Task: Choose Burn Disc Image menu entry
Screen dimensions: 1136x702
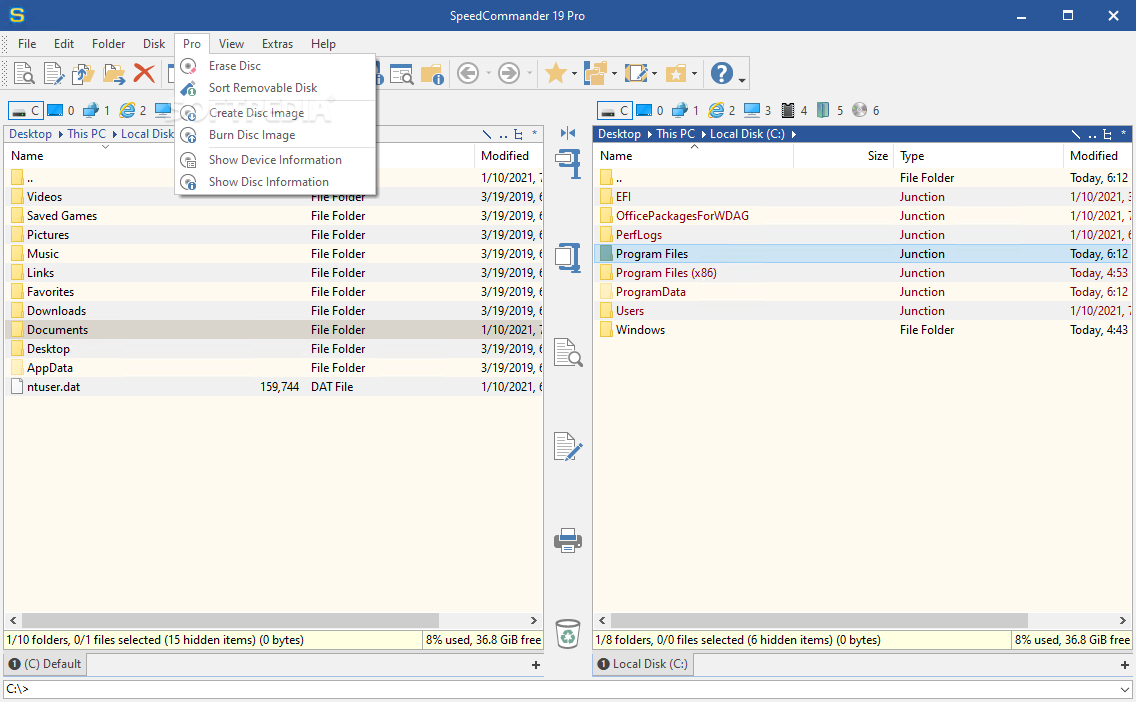Action: tap(275, 135)
